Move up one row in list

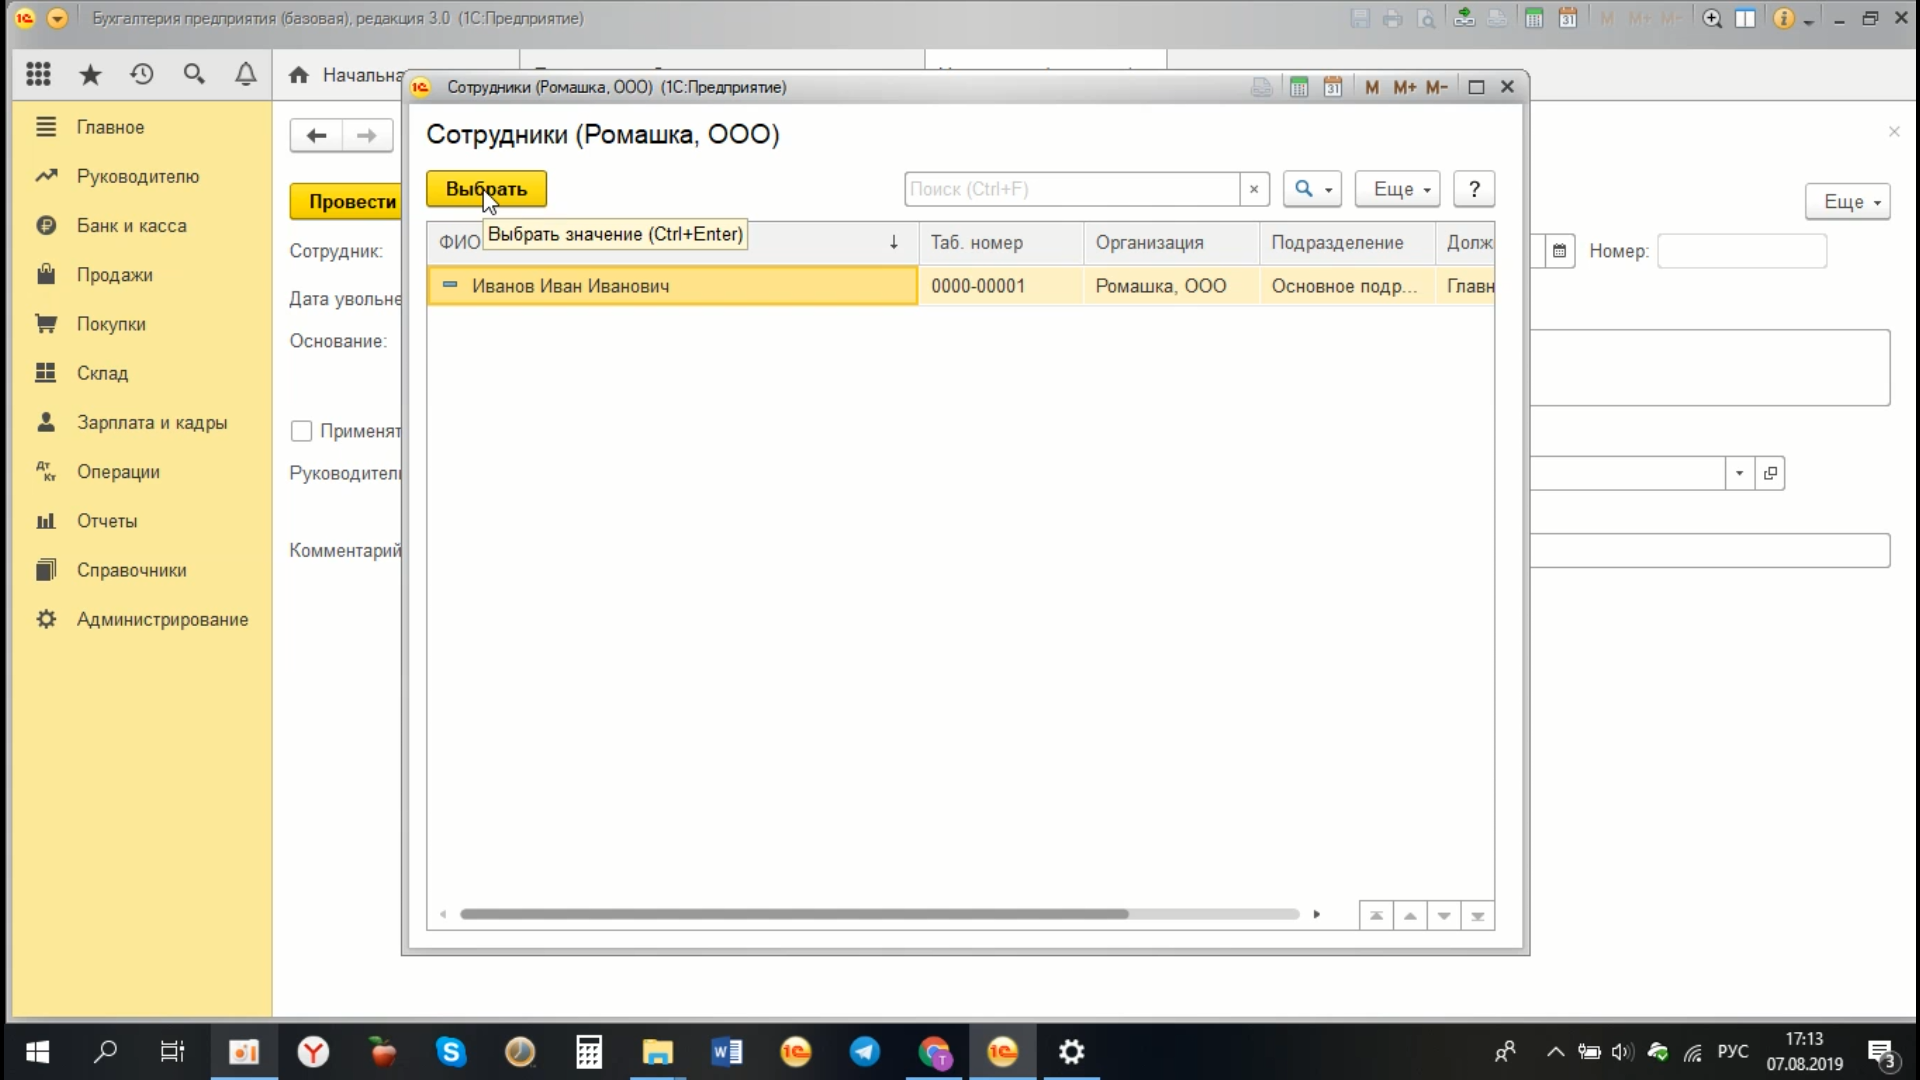pos(1410,916)
